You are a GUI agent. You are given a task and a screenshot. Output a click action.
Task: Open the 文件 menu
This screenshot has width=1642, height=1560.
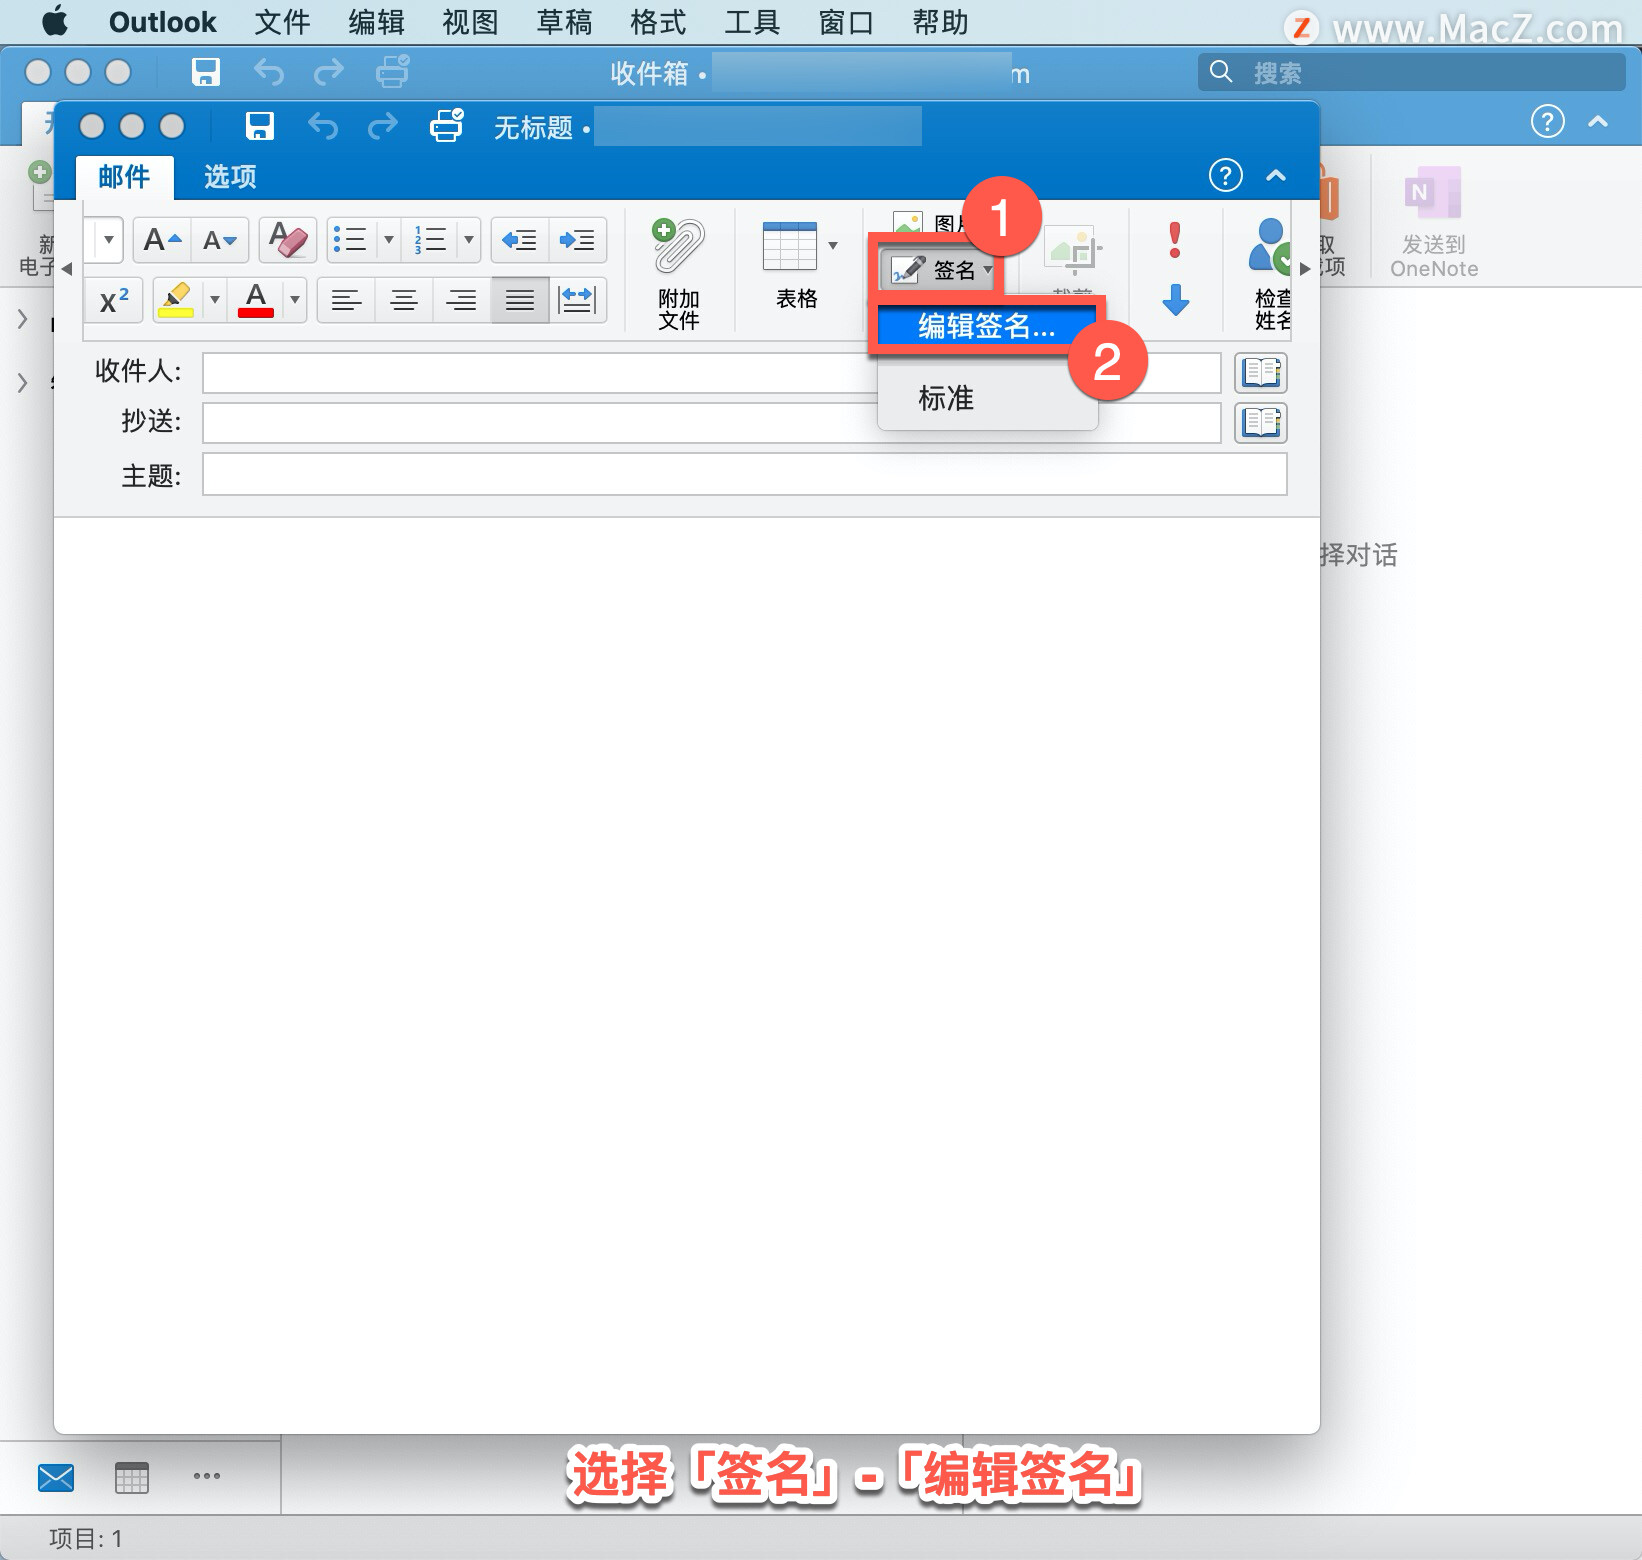click(x=282, y=22)
